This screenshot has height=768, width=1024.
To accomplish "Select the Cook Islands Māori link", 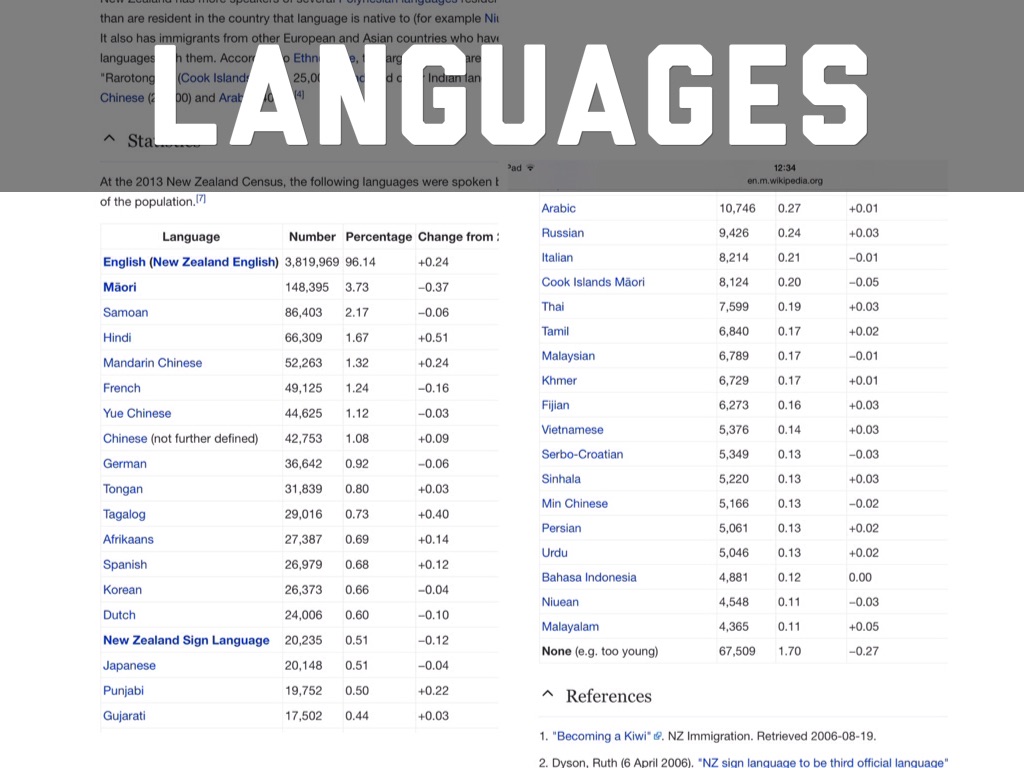I will pyautogui.click(x=593, y=282).
